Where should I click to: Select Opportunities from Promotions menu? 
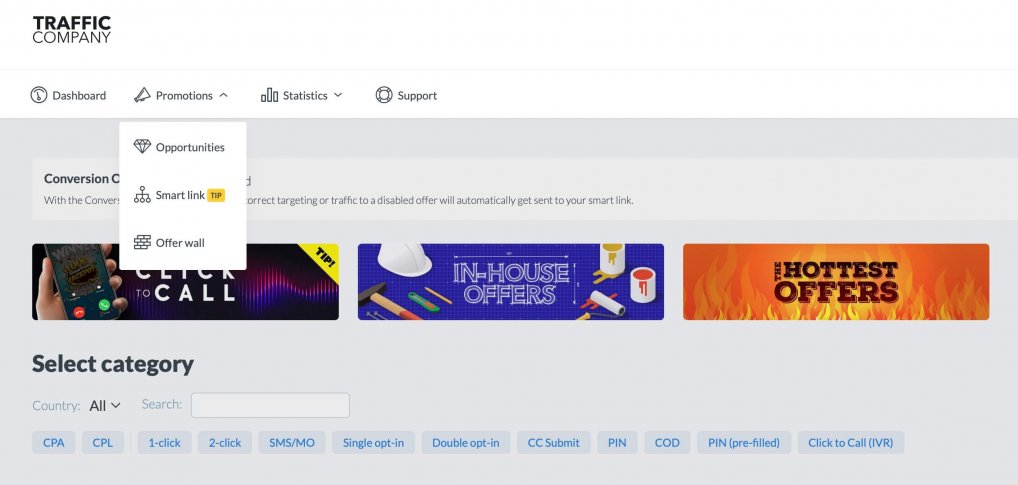[x=190, y=147]
